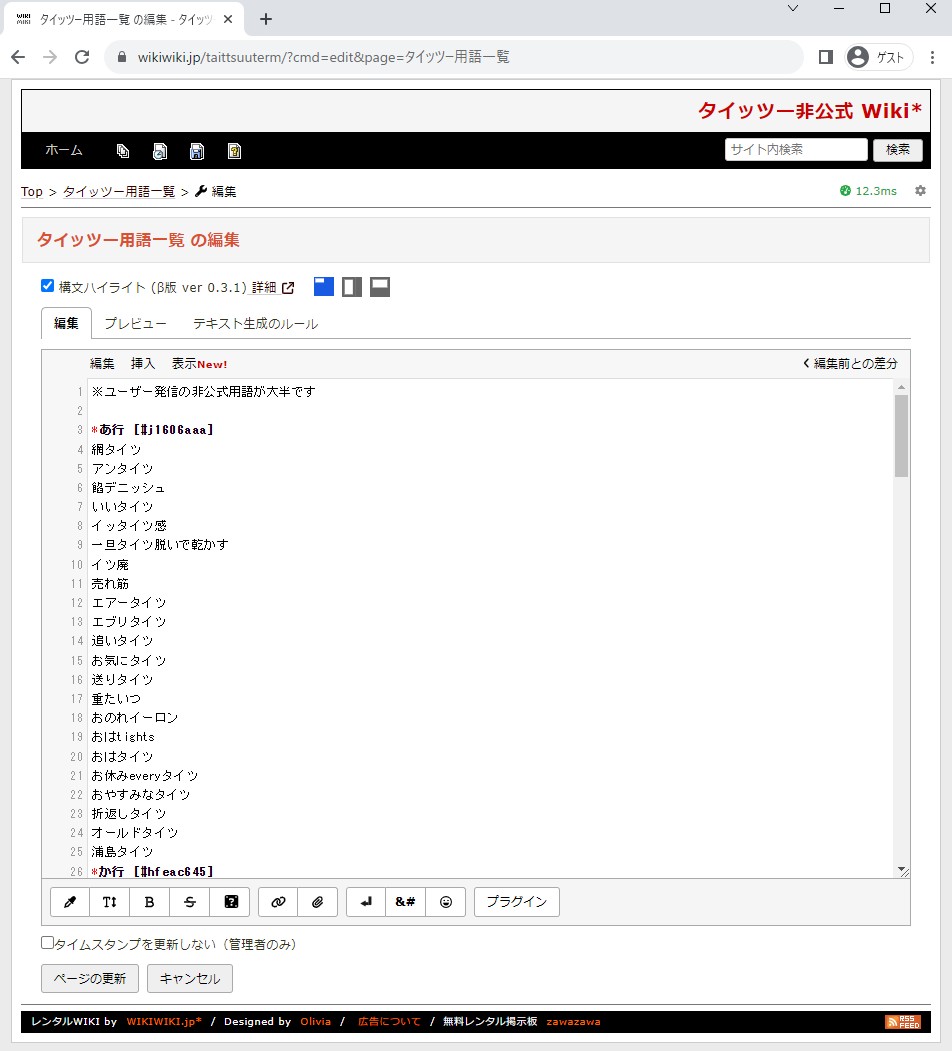The width and height of the screenshot is (952, 1051).
Task: Select the side-by-side split layout toggle
Action: [352, 287]
